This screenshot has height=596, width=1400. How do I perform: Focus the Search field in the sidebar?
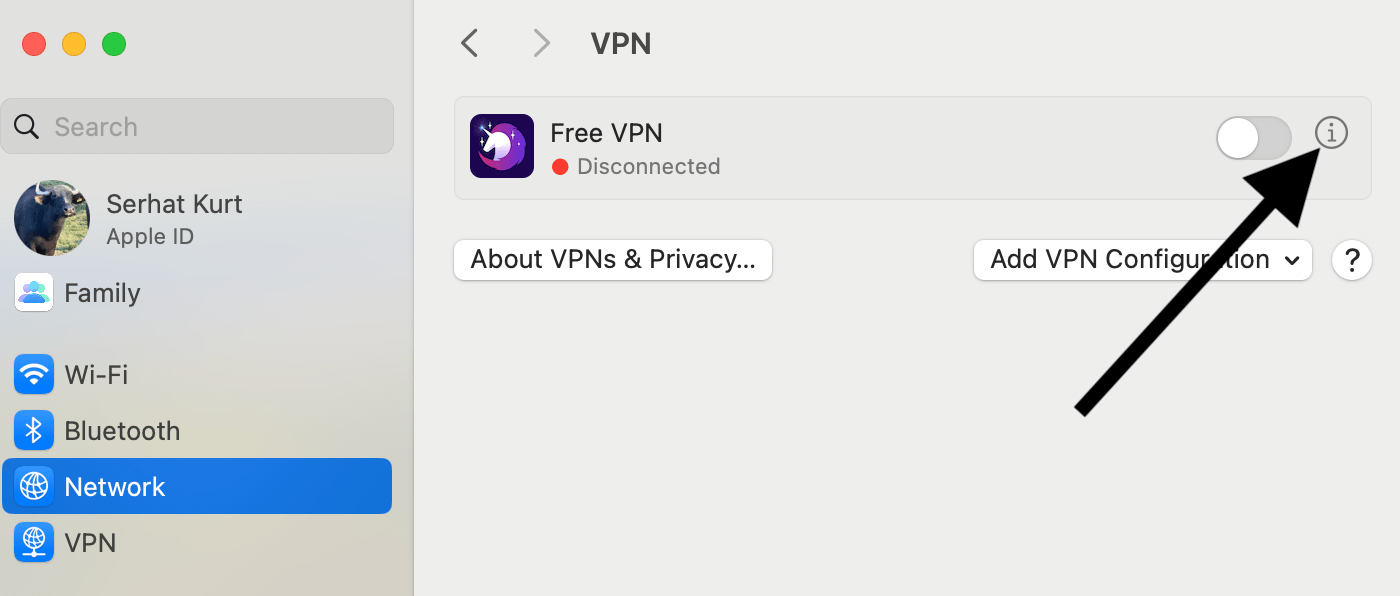(x=197, y=126)
